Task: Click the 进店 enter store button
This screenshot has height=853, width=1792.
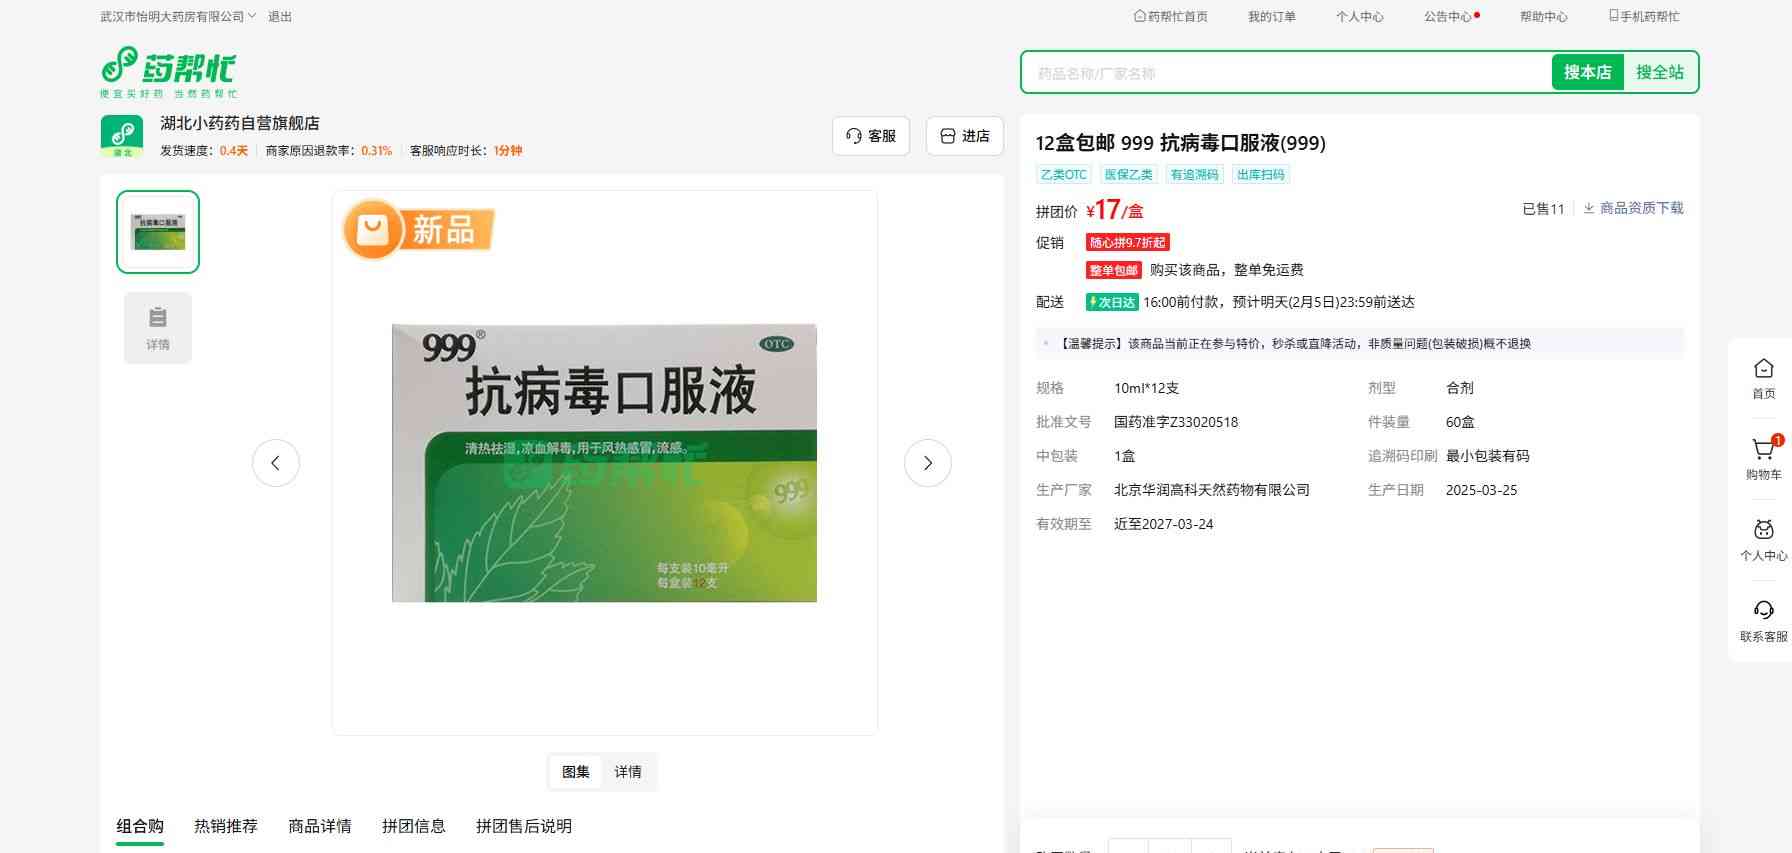Action: (x=965, y=136)
